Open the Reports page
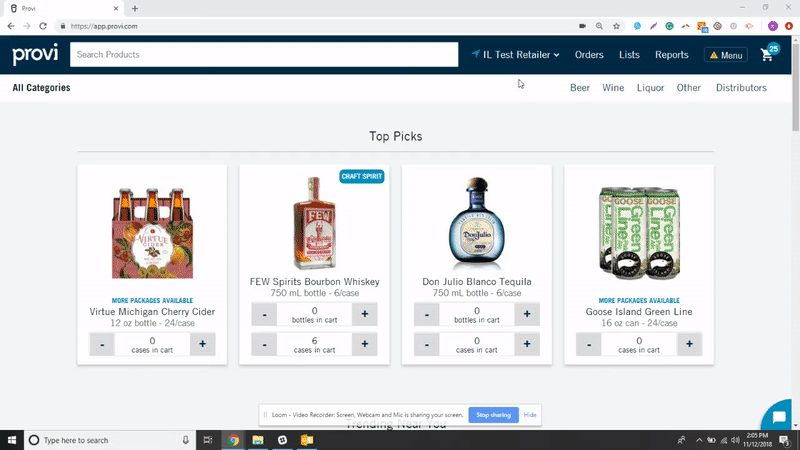 671,55
